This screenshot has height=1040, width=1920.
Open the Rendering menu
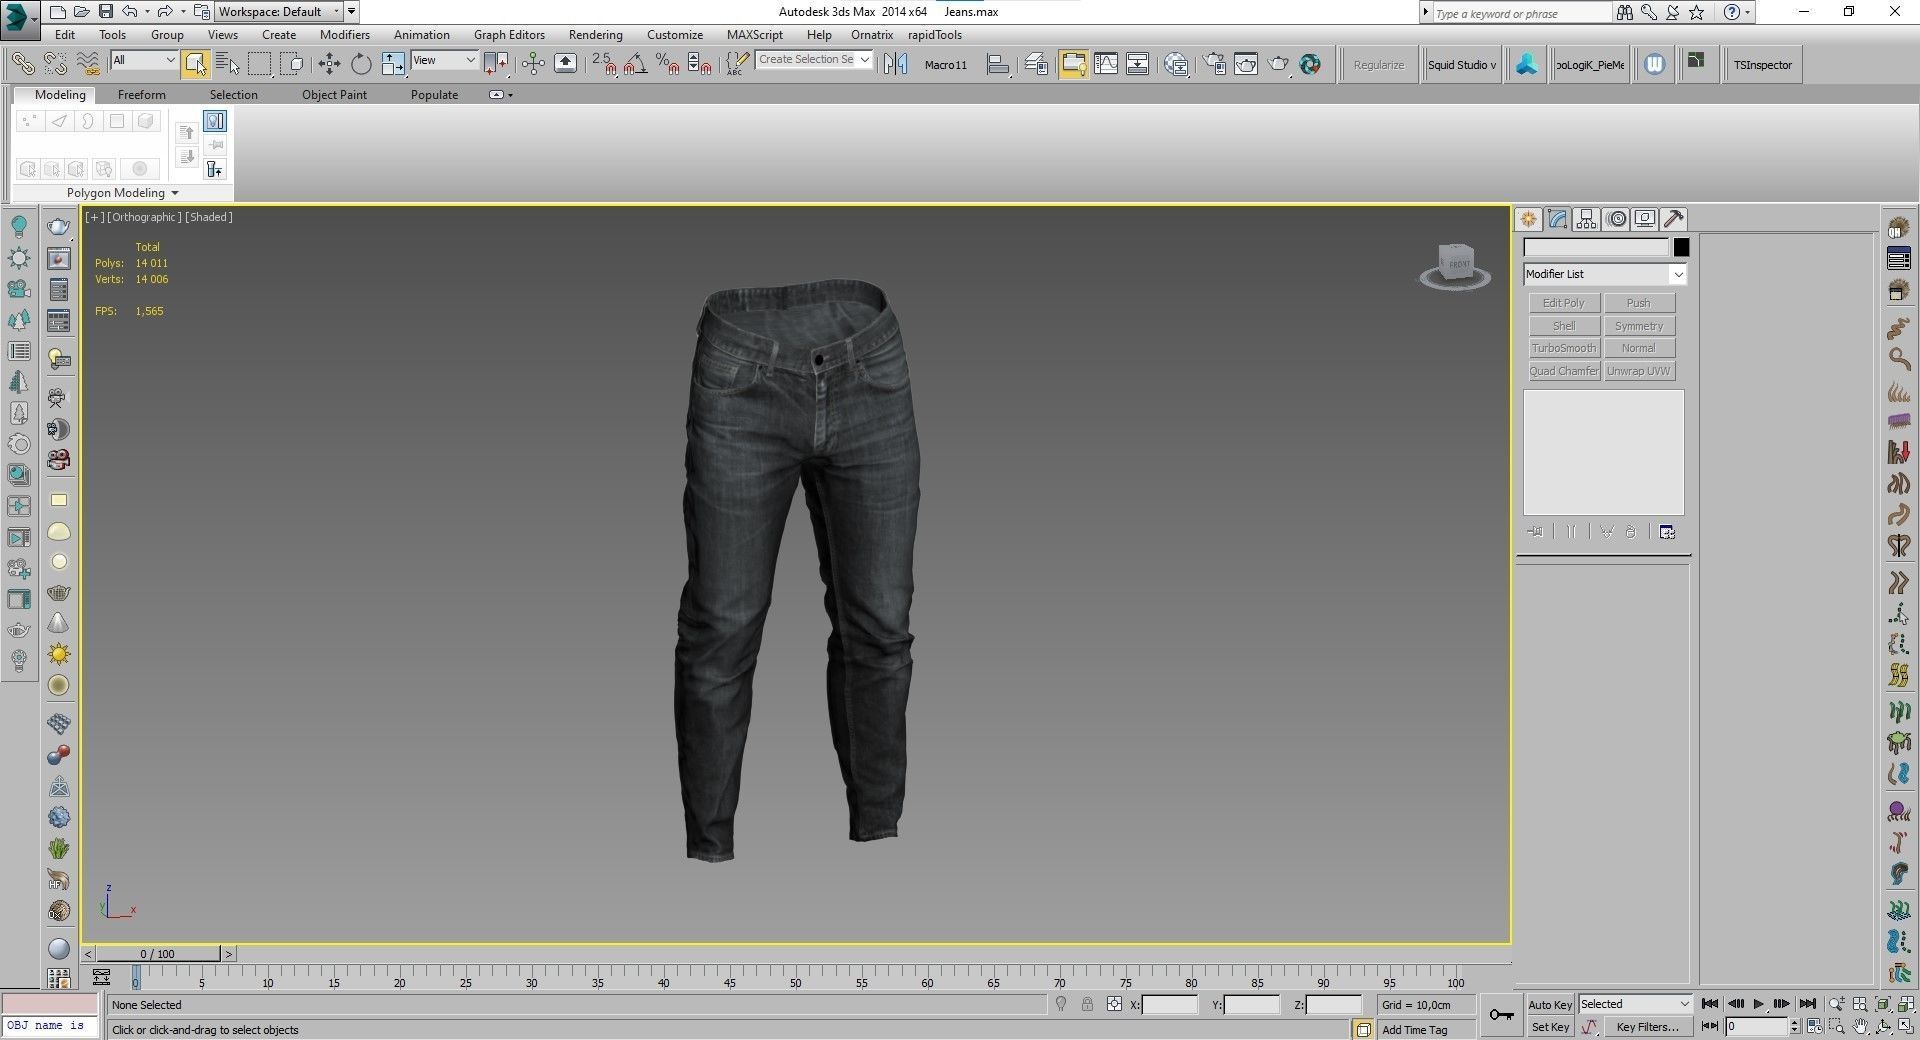(595, 35)
